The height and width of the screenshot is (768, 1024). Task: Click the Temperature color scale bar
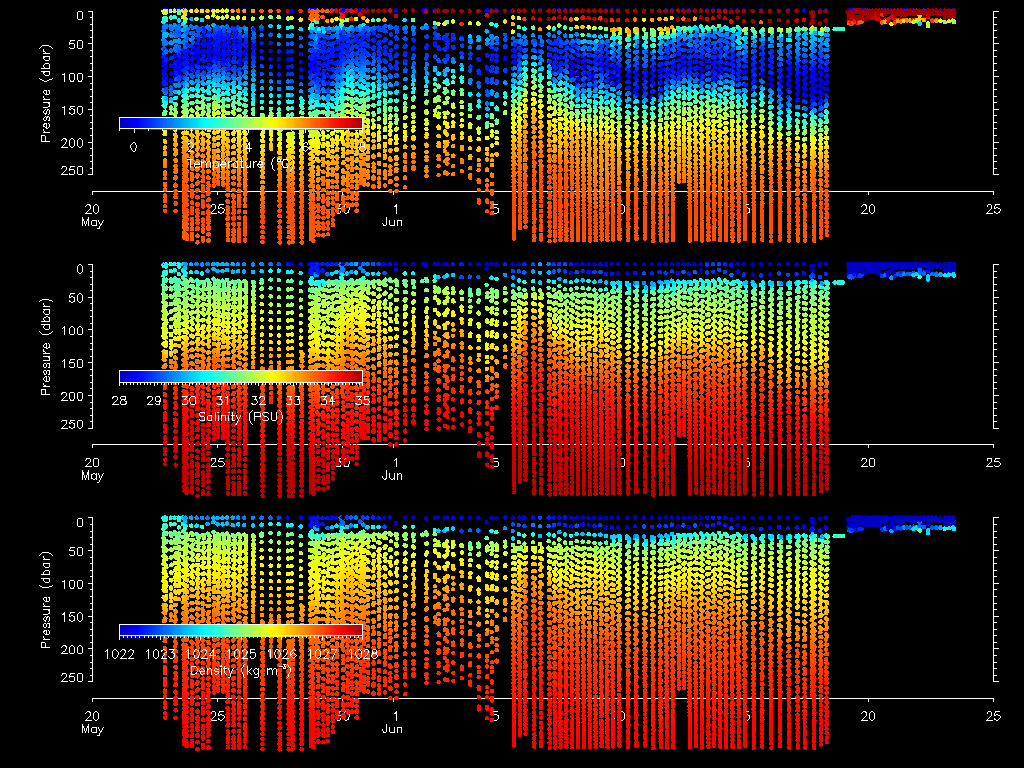(240, 122)
